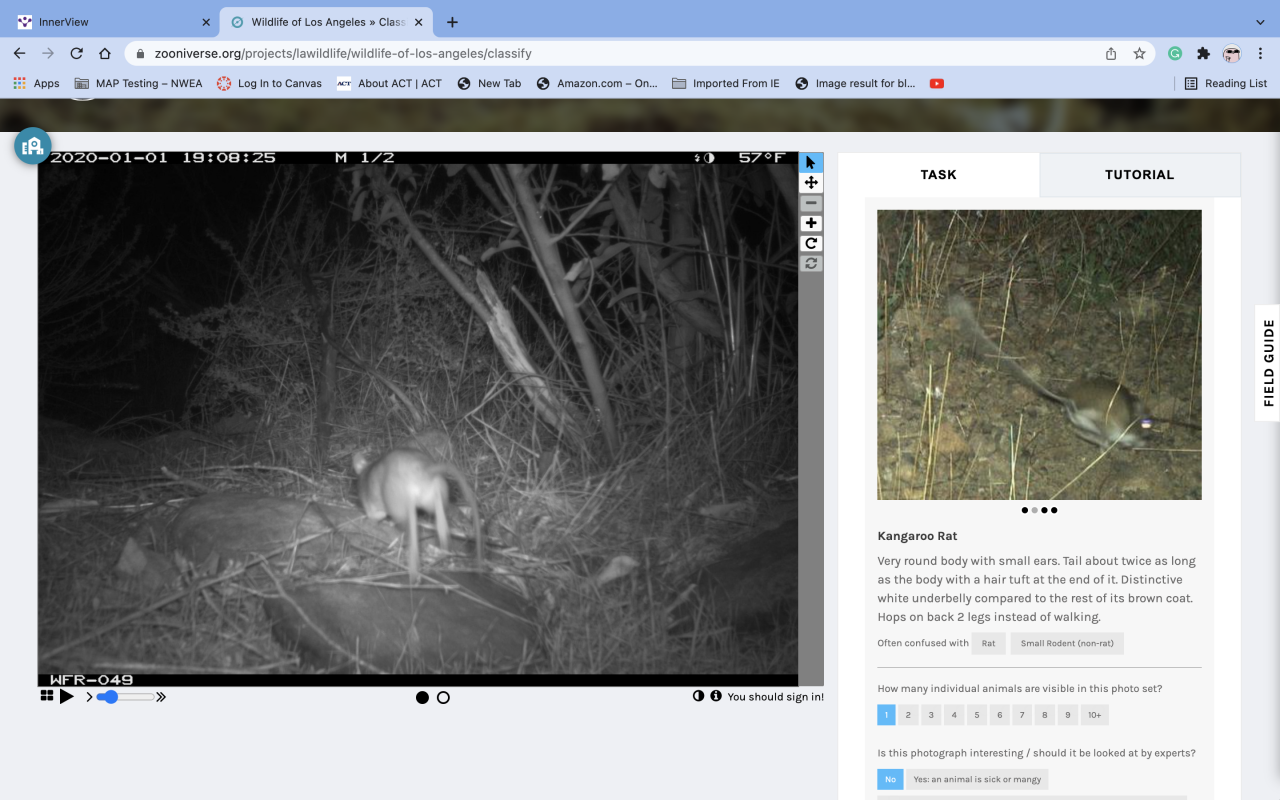Choose 7 individual animals
Screen dimensions: 1280x800
[x=1022, y=715]
